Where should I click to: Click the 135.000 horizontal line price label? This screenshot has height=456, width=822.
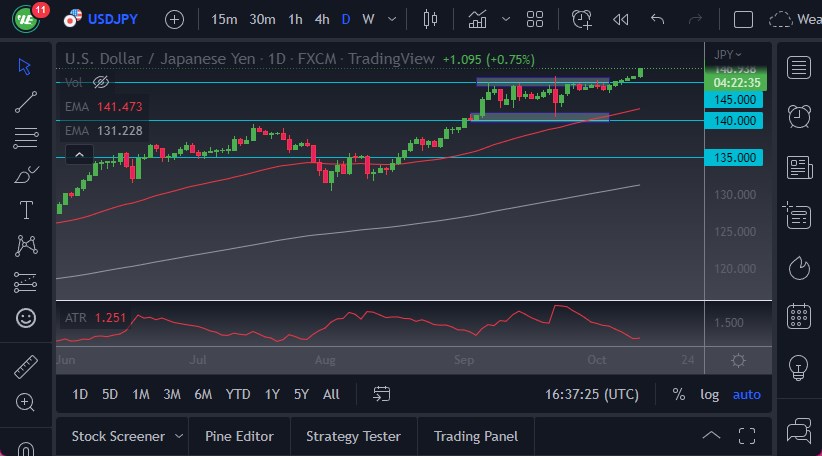[x=734, y=157]
